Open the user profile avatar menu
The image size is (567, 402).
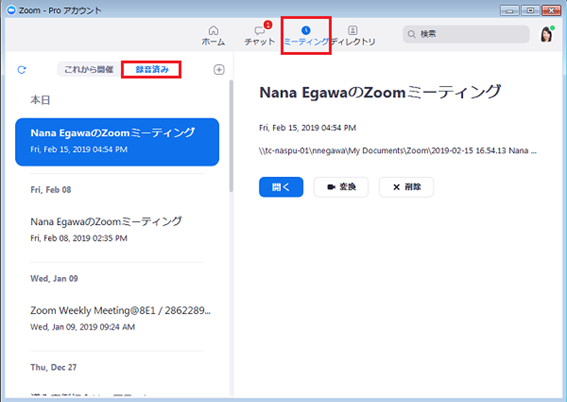[x=546, y=35]
